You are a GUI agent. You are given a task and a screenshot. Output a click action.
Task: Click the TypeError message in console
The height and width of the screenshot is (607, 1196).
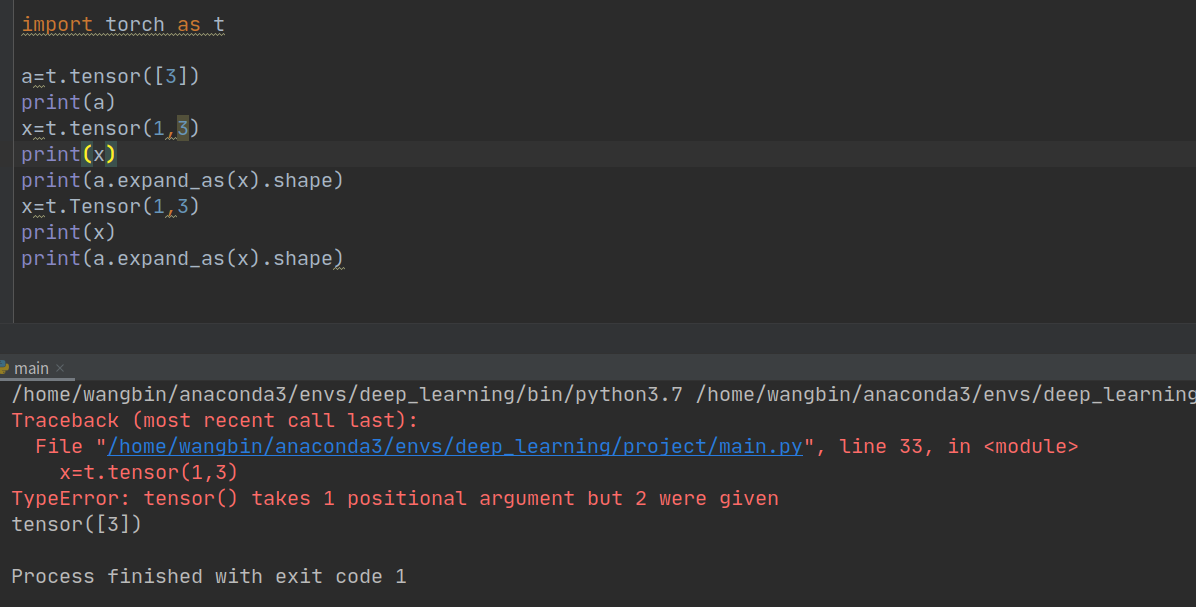tap(395, 499)
